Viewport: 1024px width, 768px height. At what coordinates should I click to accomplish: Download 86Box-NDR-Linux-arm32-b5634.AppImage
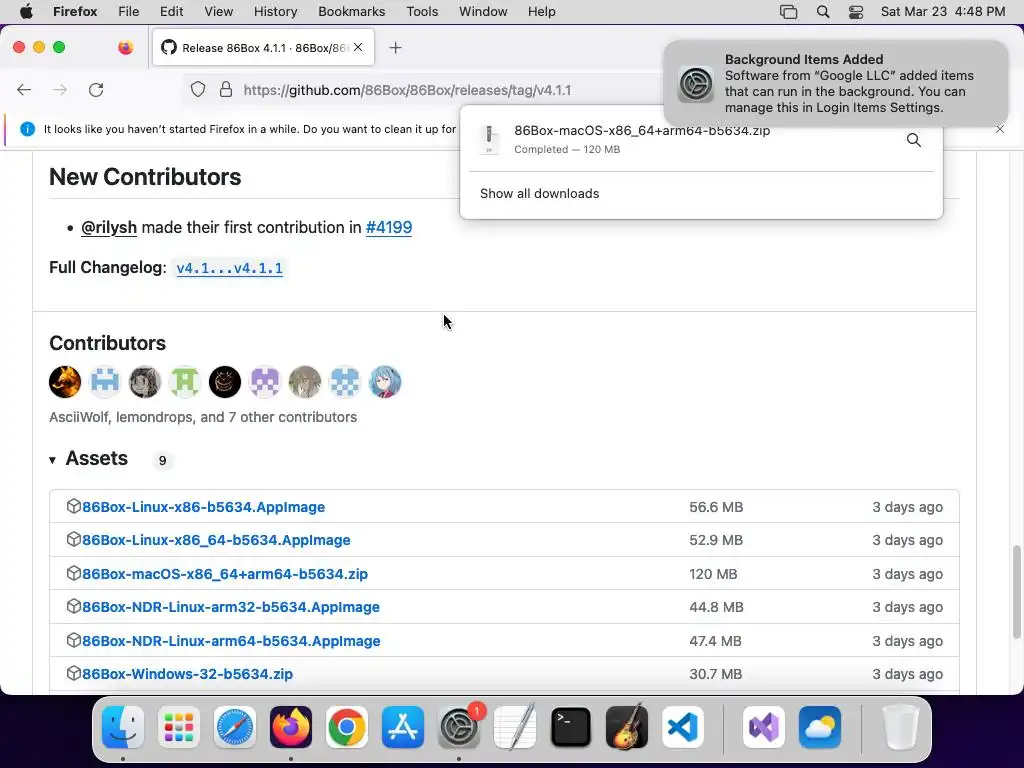pyautogui.click(x=231, y=607)
